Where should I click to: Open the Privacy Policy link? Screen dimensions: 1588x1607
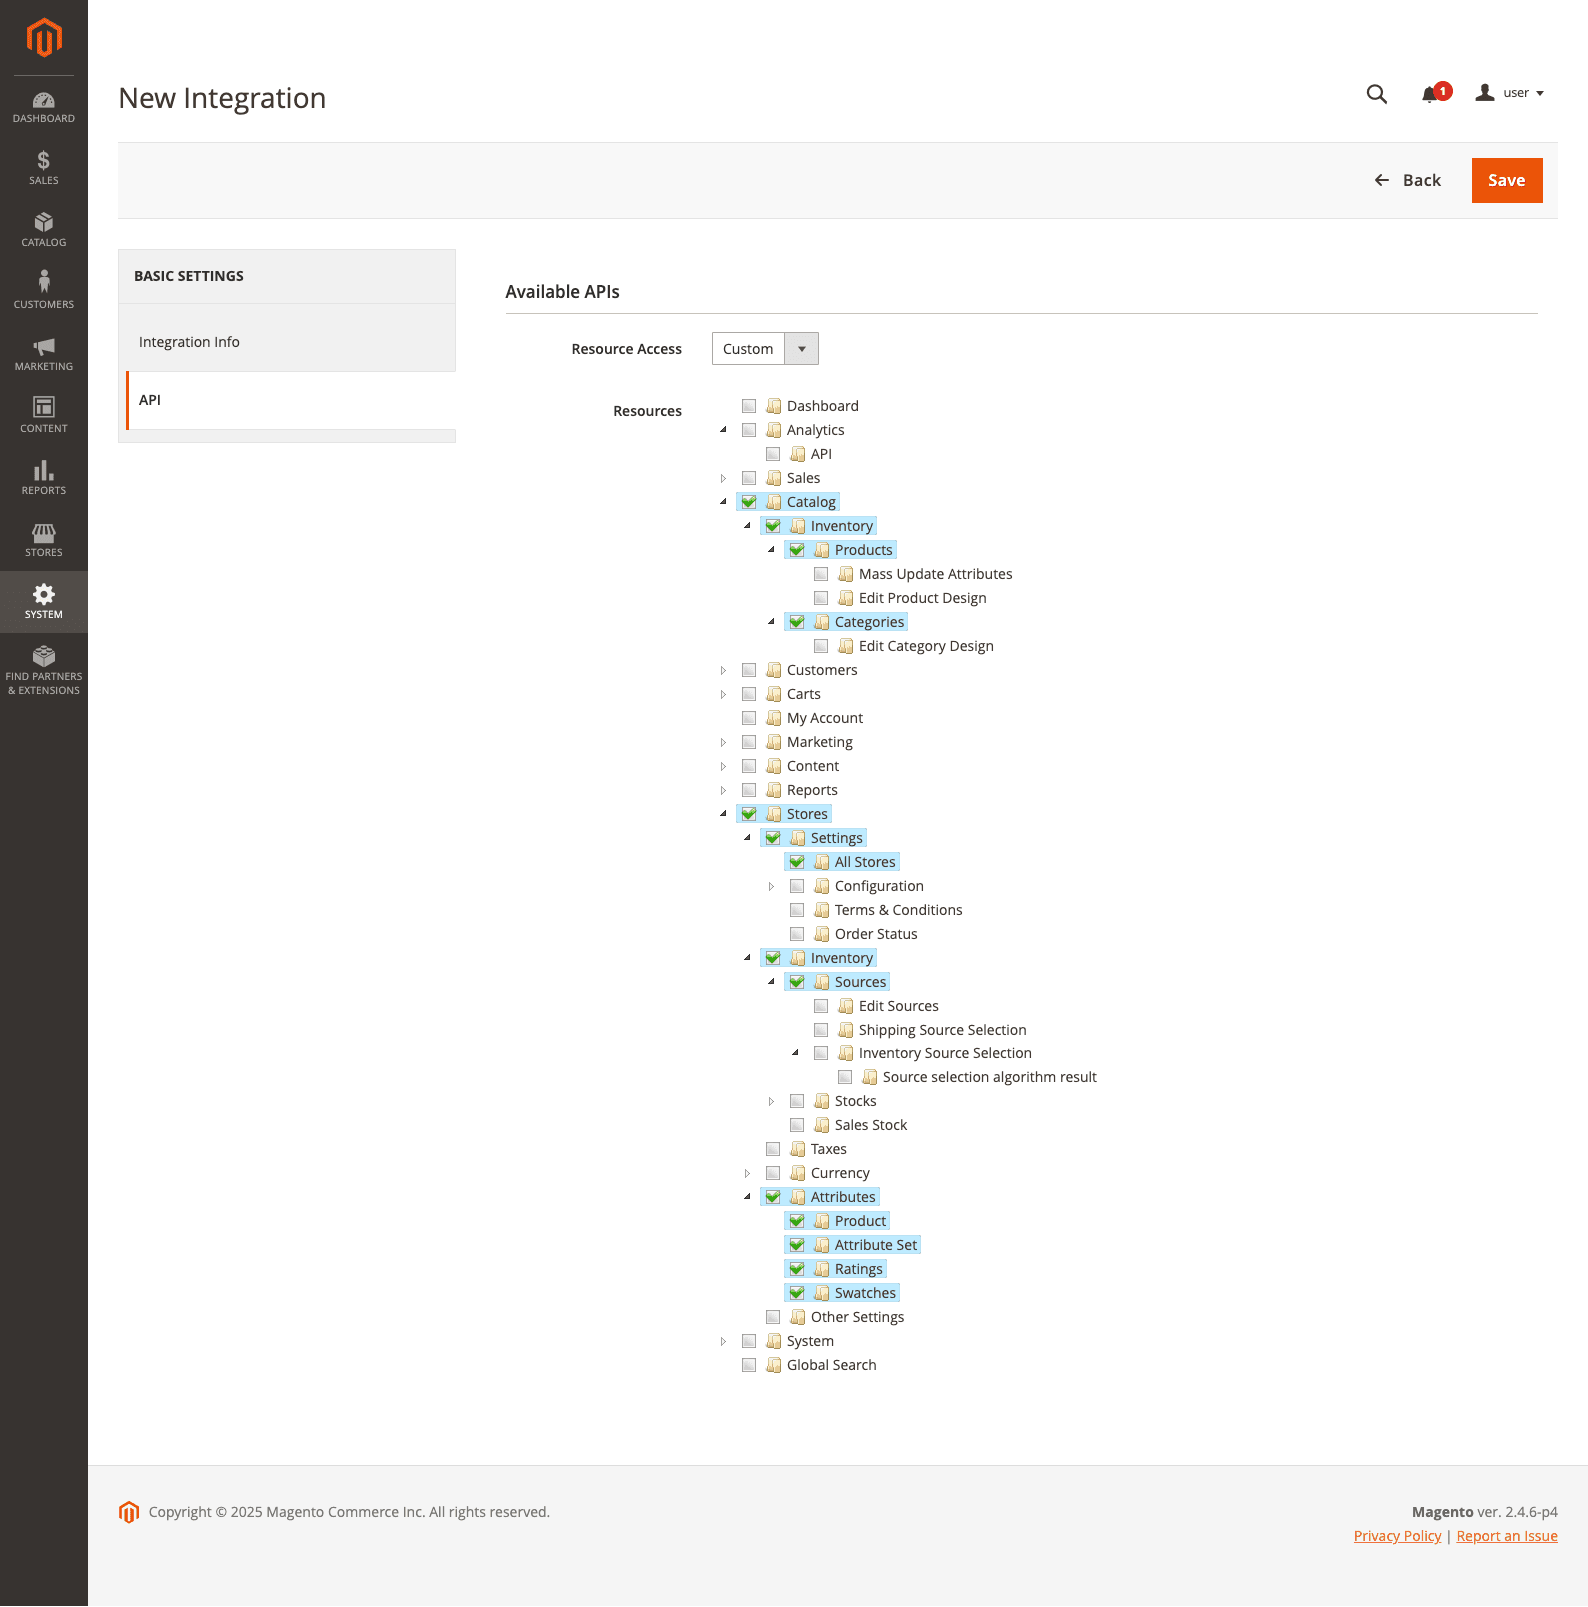tap(1397, 1536)
